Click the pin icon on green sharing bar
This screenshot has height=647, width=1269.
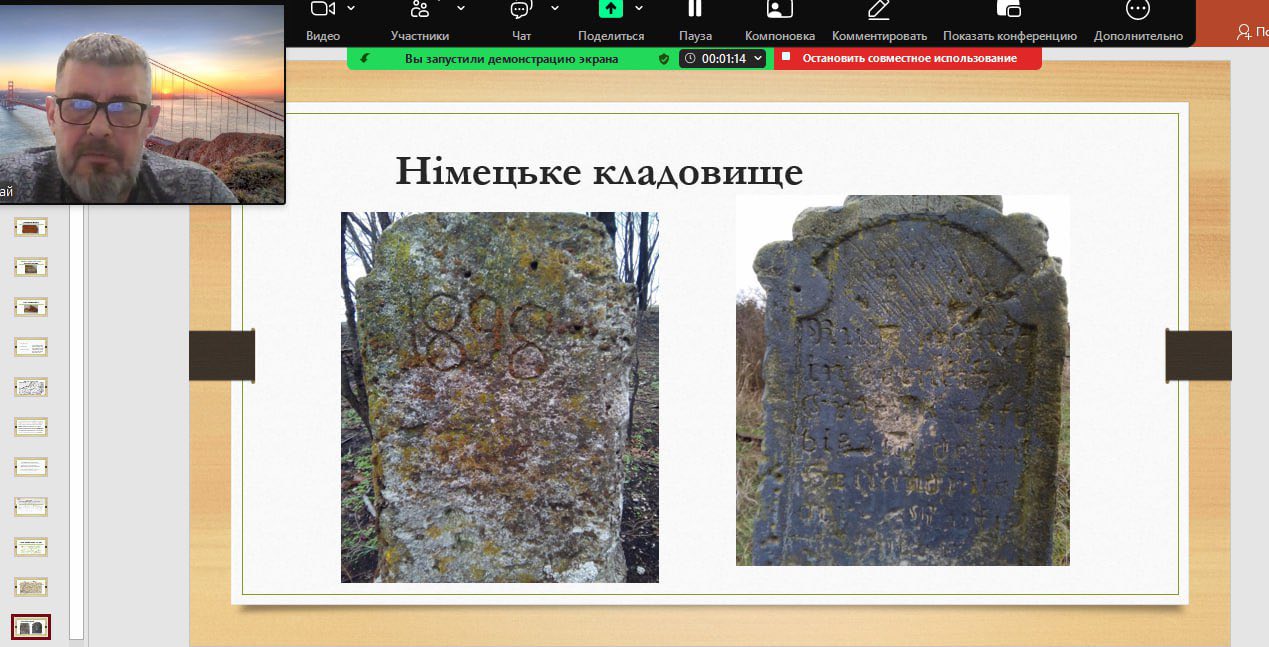tap(365, 59)
